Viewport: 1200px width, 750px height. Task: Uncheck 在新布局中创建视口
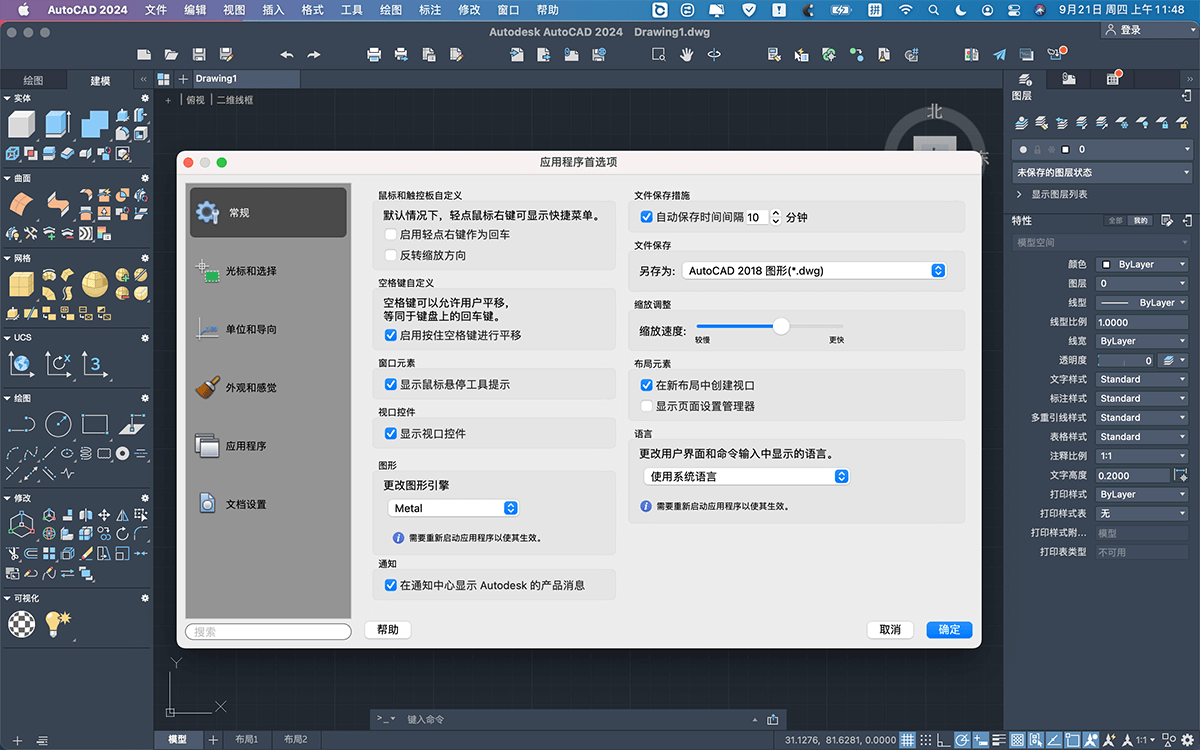(647, 385)
